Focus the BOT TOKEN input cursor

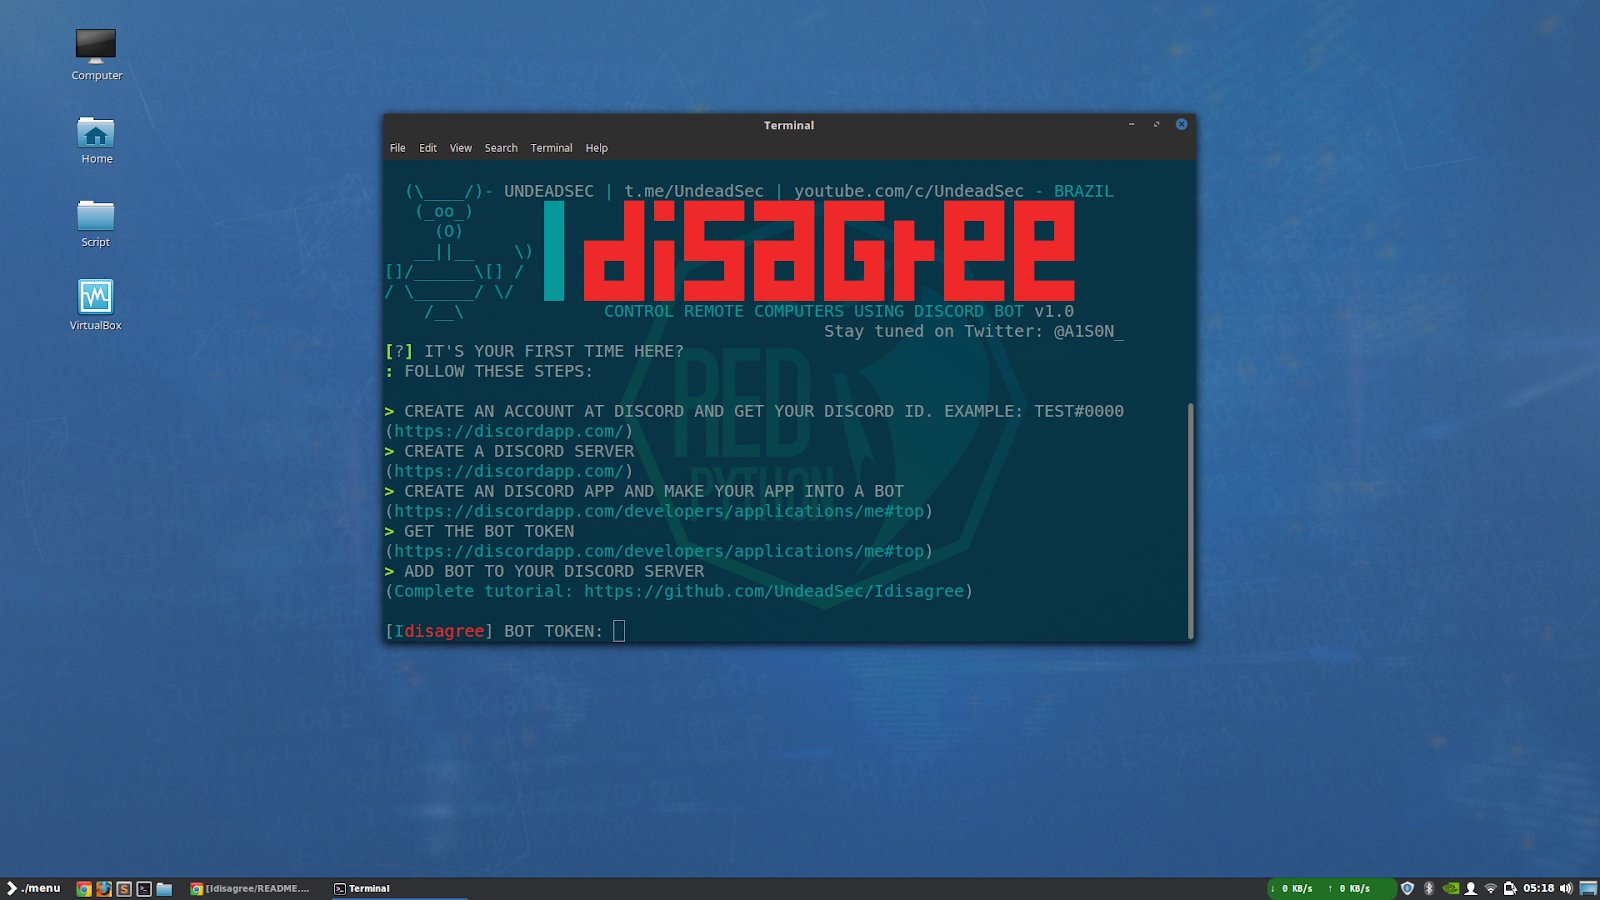[619, 631]
